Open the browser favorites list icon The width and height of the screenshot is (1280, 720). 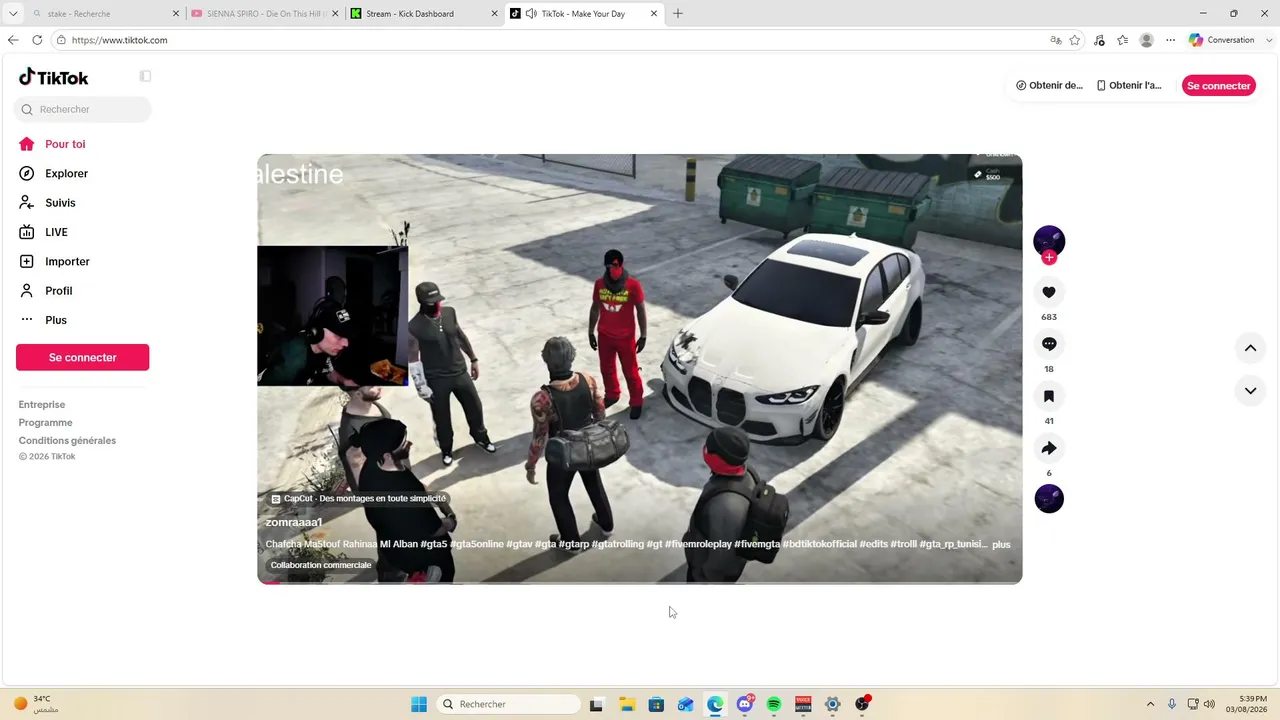(1122, 40)
